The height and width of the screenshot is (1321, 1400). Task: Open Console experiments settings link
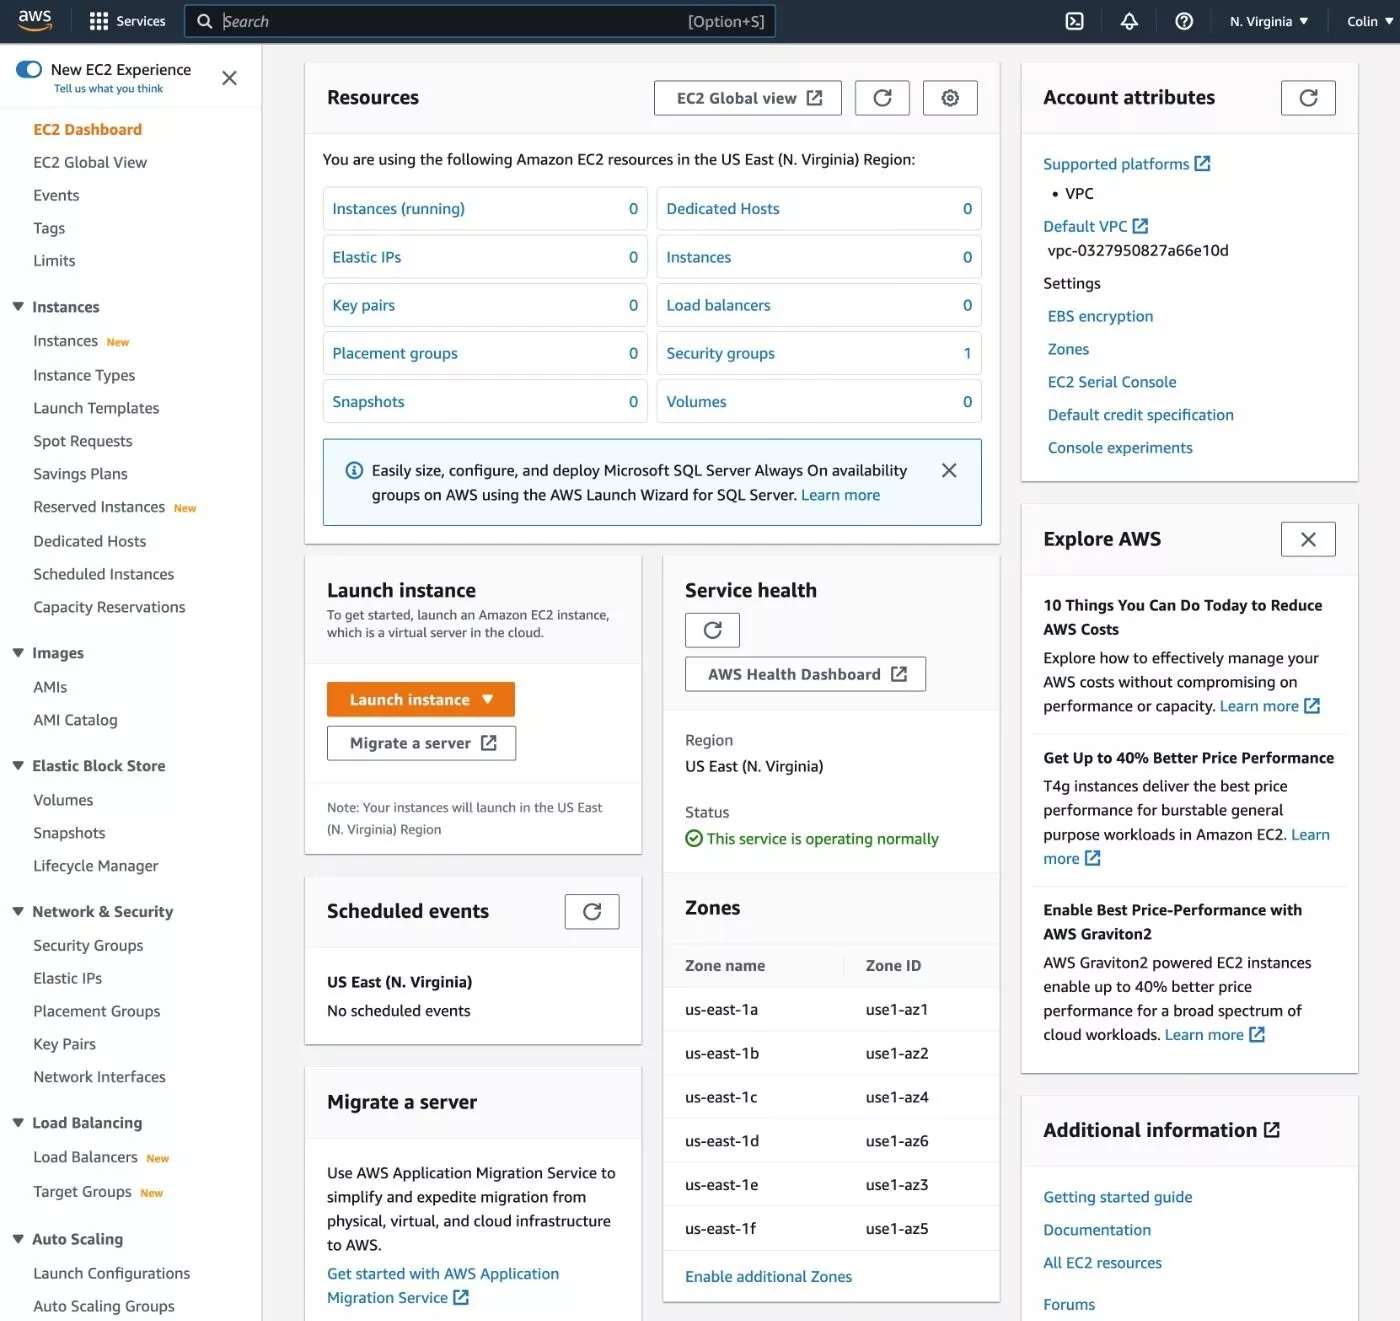[1120, 448]
